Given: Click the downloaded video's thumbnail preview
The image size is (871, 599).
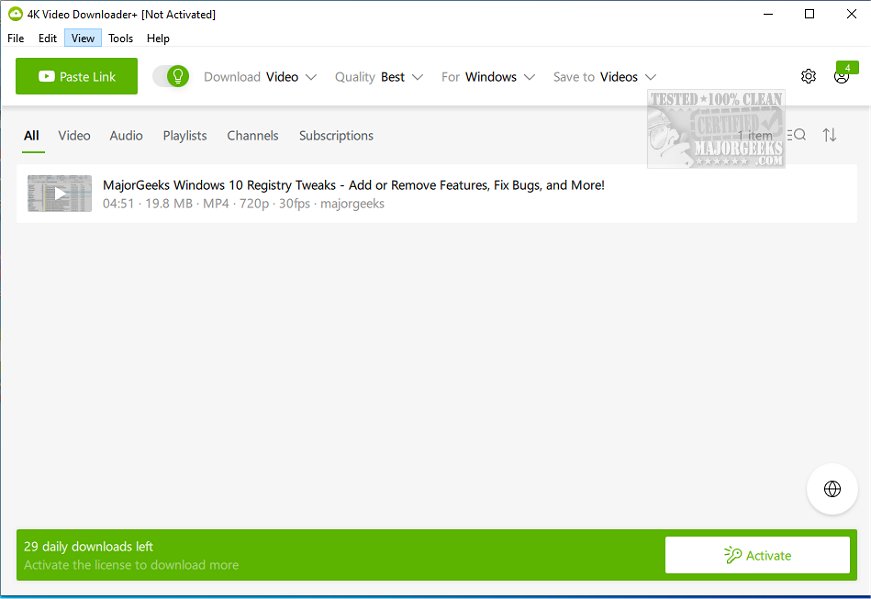Looking at the screenshot, I should click(60, 193).
